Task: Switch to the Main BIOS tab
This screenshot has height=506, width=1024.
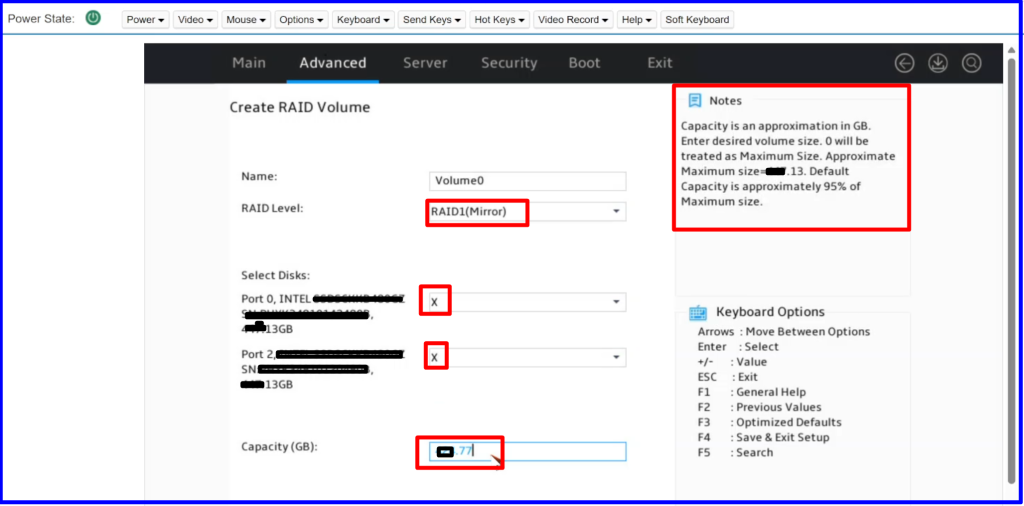Action: 249,63
